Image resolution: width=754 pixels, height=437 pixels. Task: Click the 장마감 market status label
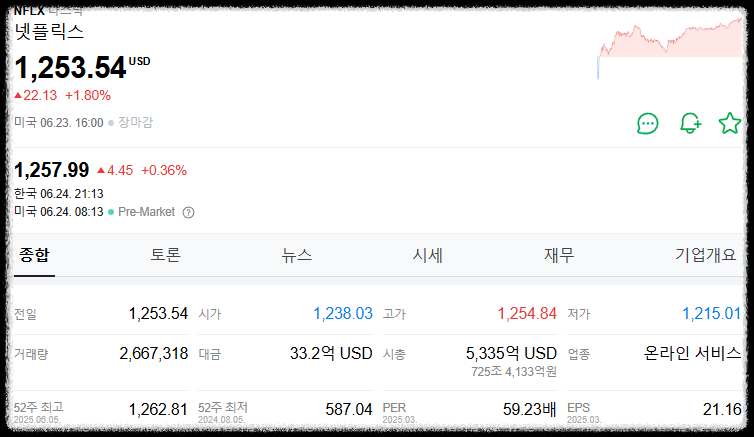(135, 123)
